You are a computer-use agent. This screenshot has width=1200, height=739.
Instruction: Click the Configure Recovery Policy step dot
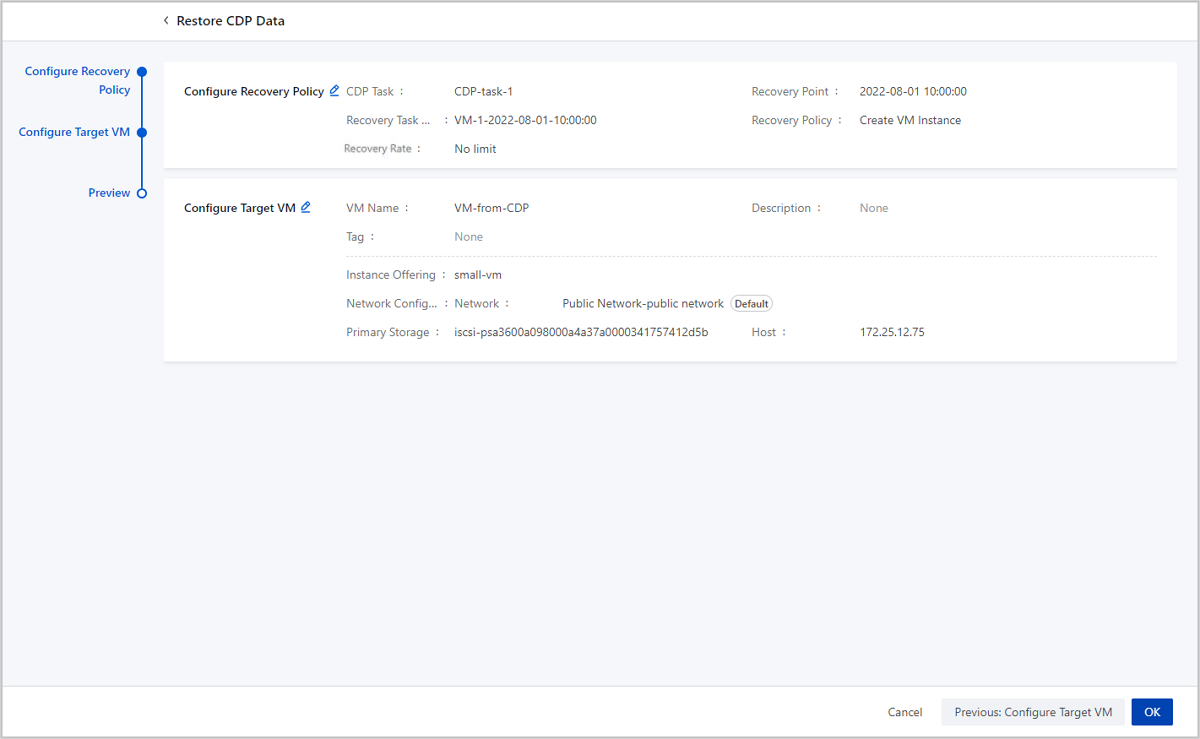coord(142,72)
